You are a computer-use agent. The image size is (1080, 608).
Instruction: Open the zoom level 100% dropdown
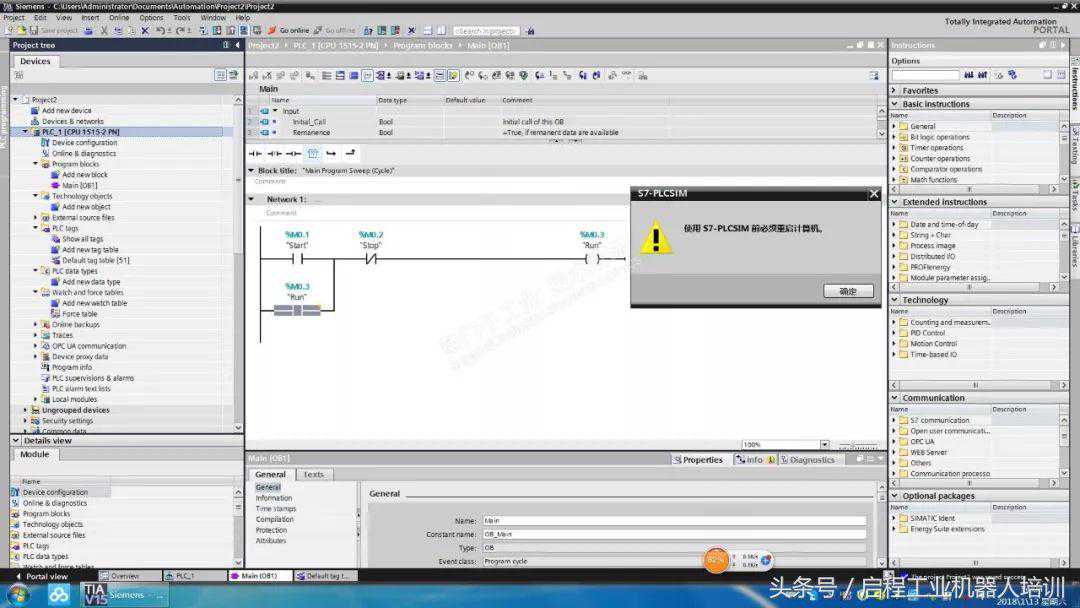824,445
